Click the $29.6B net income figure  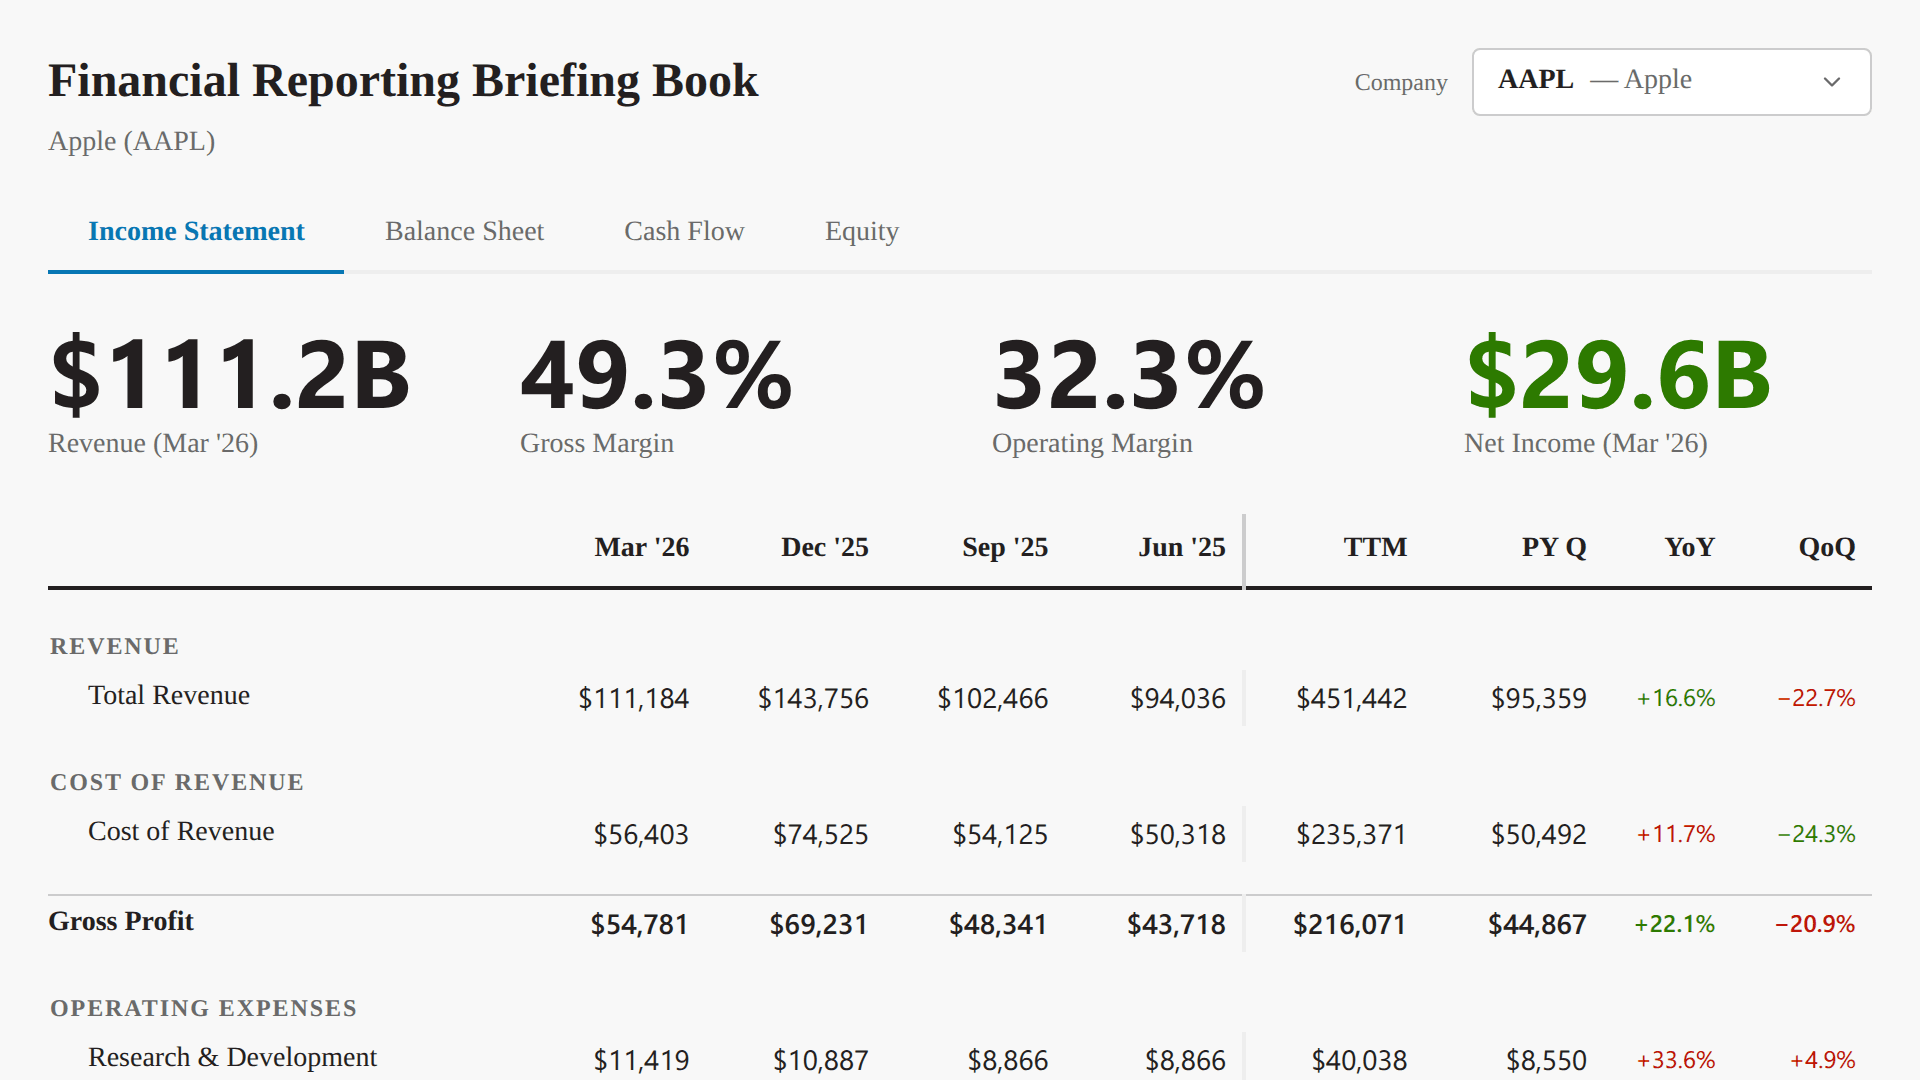click(x=1618, y=375)
